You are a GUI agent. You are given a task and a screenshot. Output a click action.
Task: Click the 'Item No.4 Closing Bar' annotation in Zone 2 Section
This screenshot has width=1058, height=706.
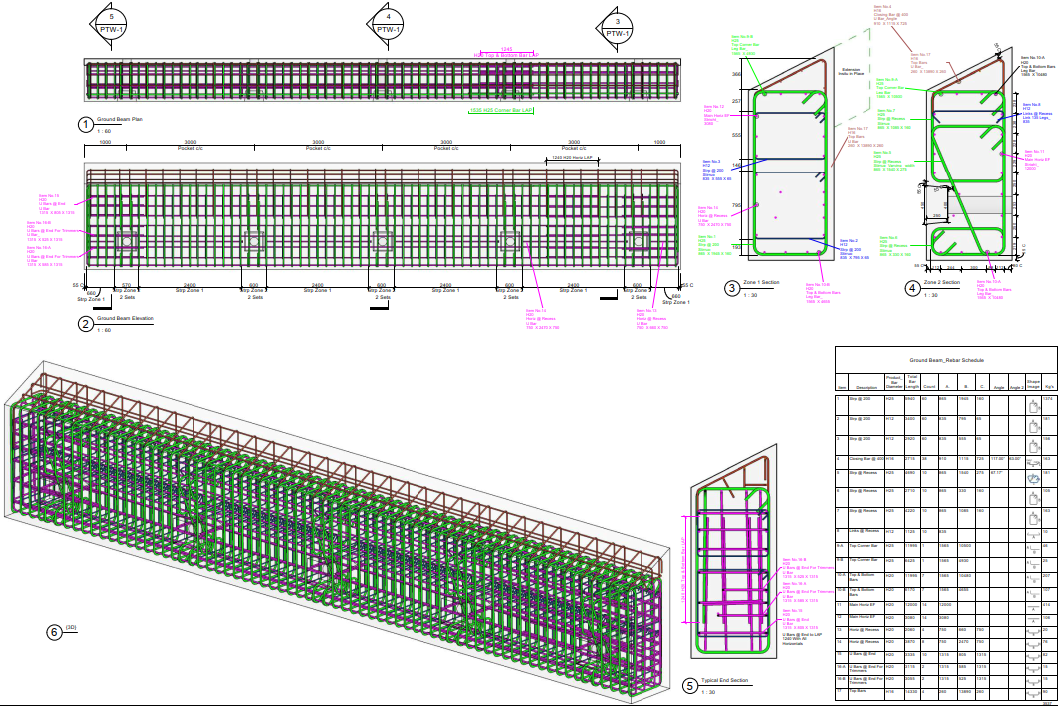click(x=890, y=15)
